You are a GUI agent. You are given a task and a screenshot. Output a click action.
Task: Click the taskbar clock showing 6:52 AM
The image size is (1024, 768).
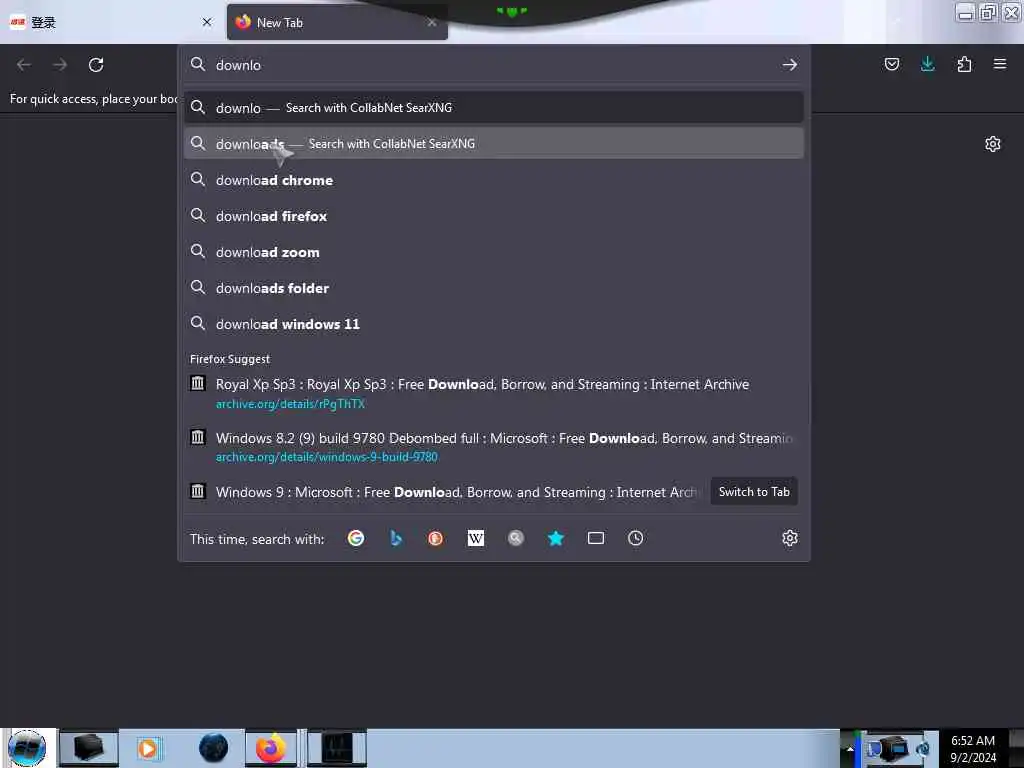coord(973,749)
